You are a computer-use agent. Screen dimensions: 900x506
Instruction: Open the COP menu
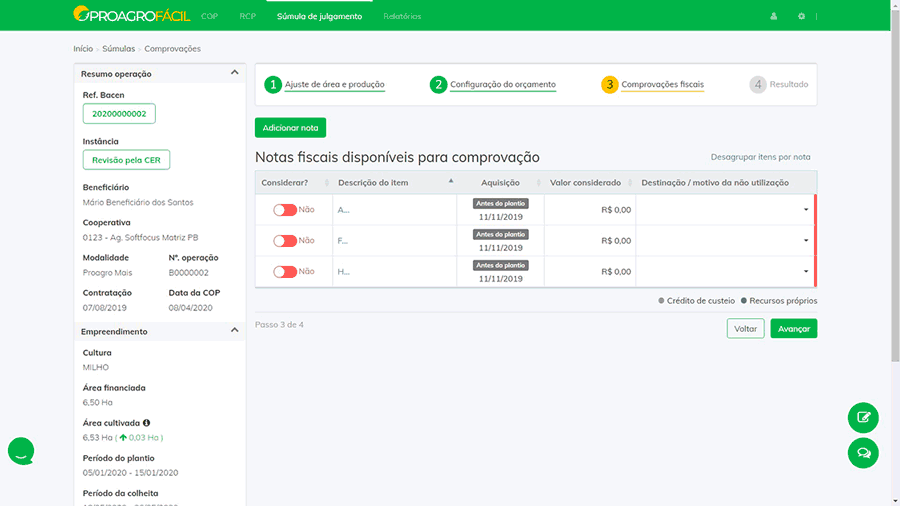(210, 16)
